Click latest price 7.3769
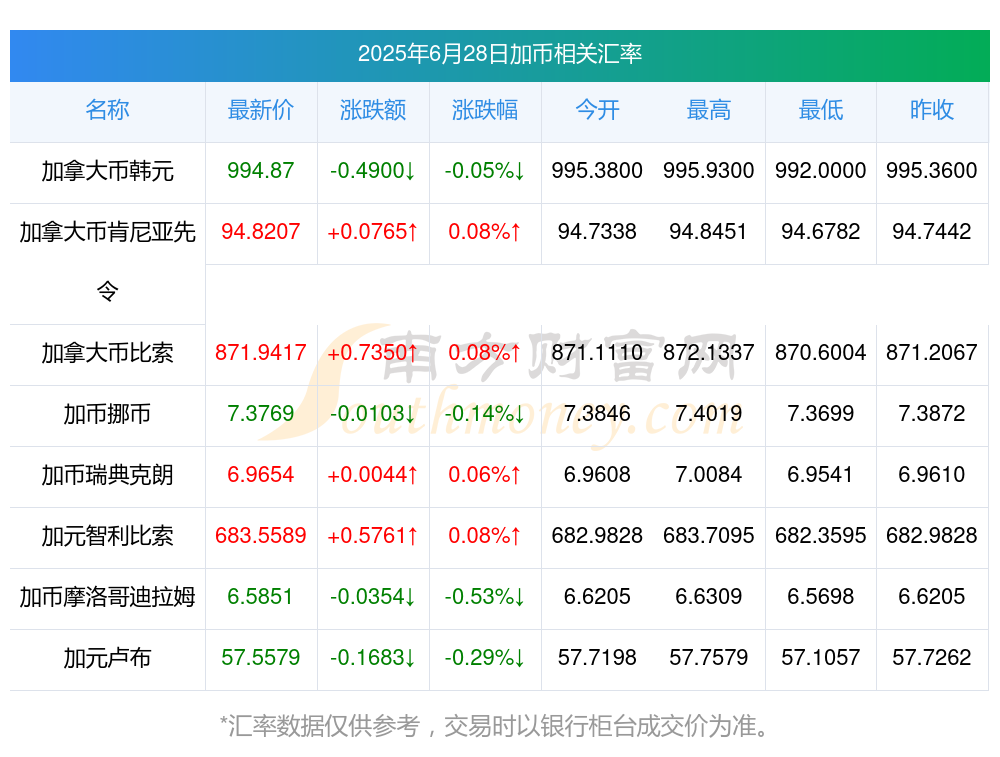The image size is (1000, 757). (x=261, y=413)
